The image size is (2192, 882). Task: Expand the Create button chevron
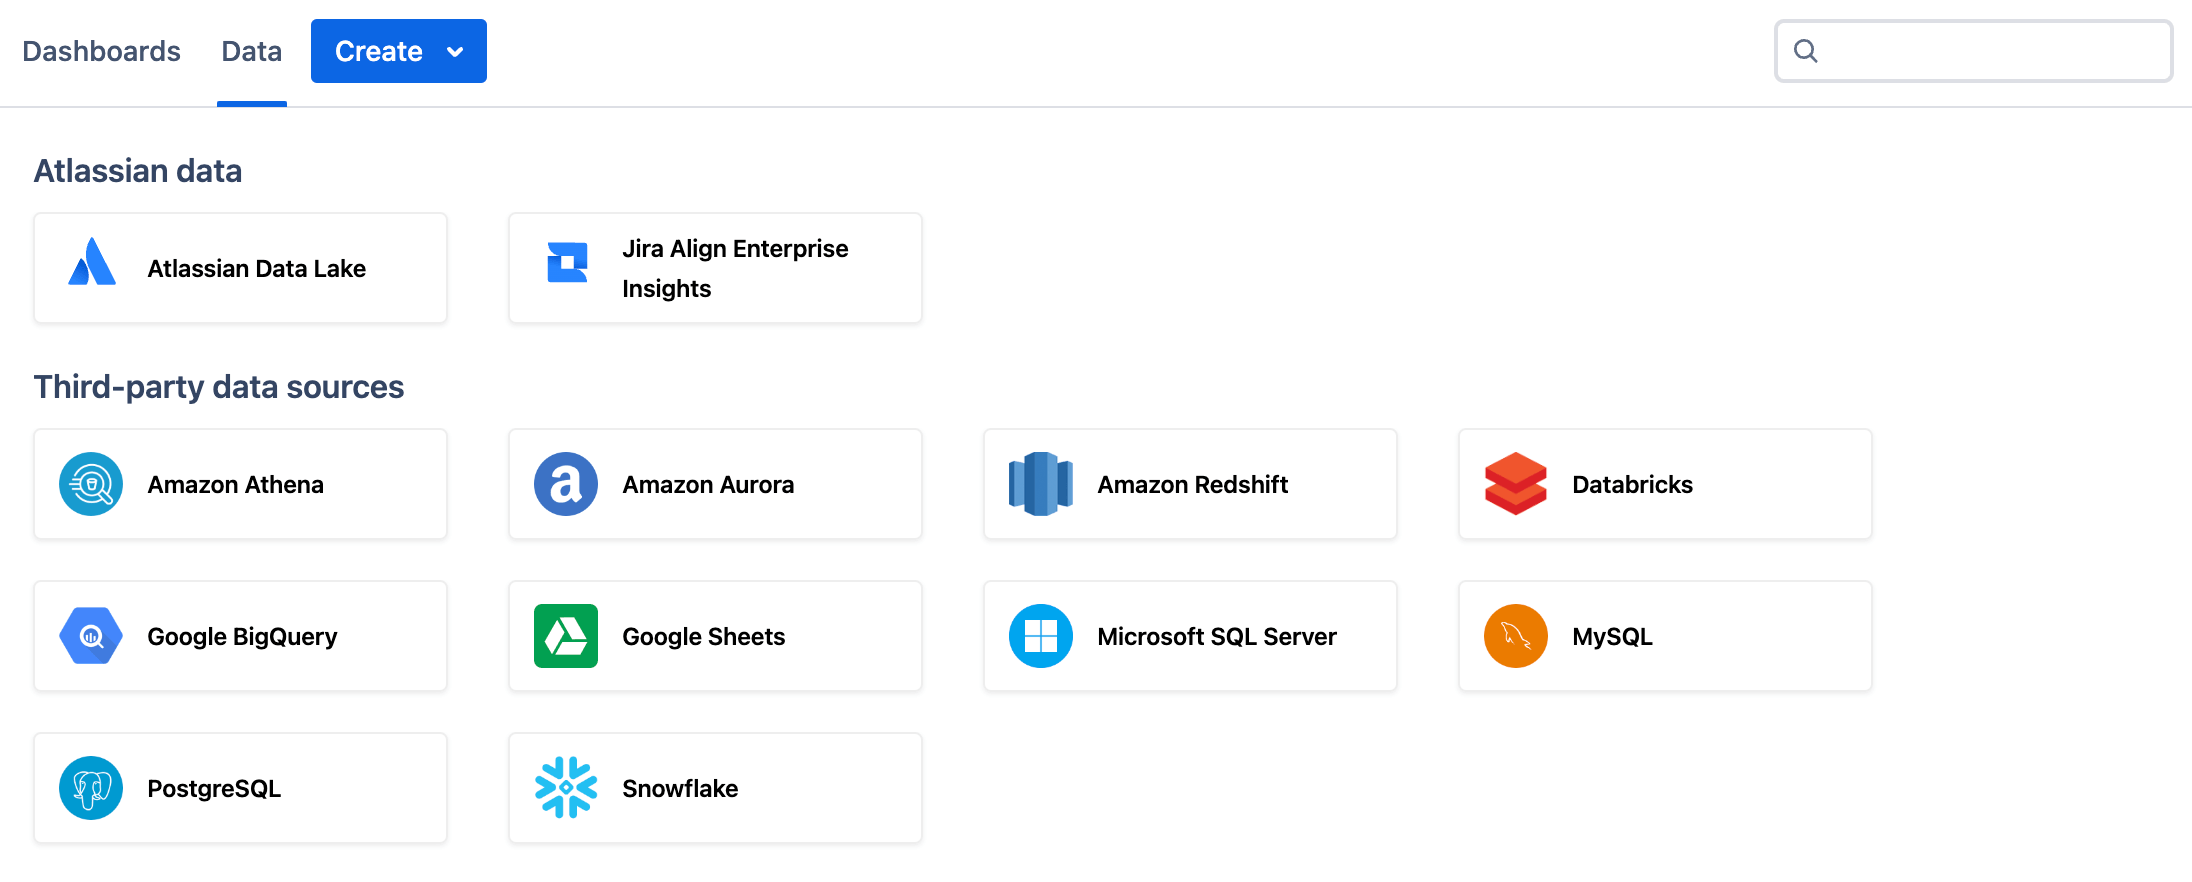coord(456,50)
